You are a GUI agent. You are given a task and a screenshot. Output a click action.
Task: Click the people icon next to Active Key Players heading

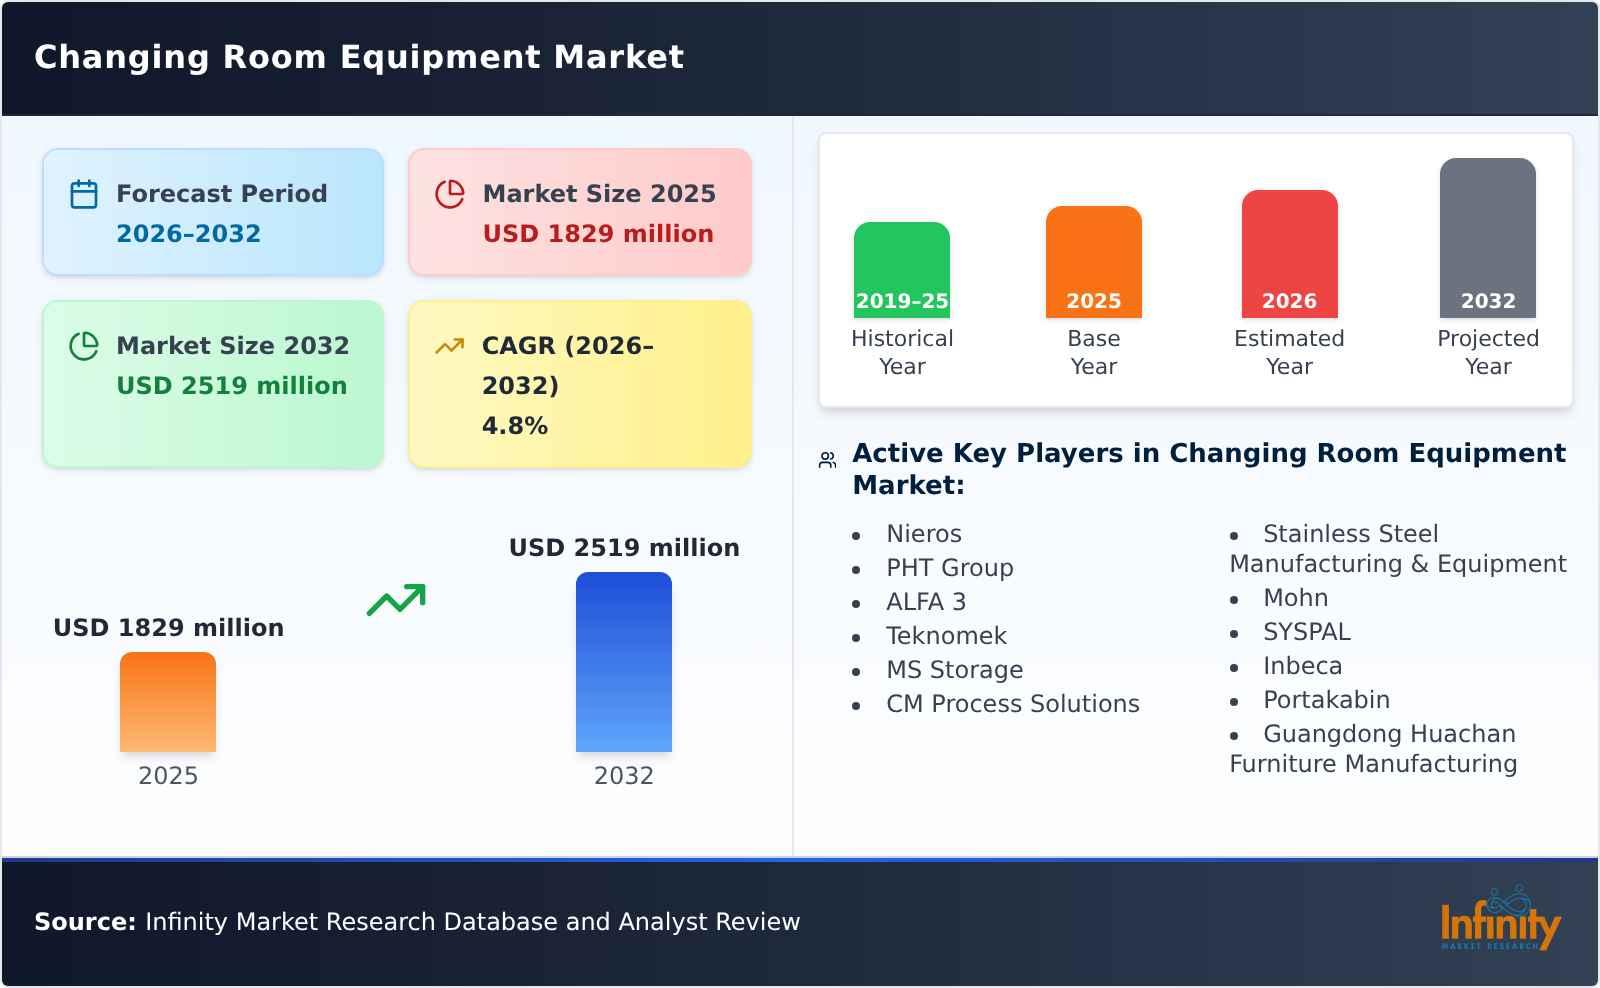tap(826, 457)
